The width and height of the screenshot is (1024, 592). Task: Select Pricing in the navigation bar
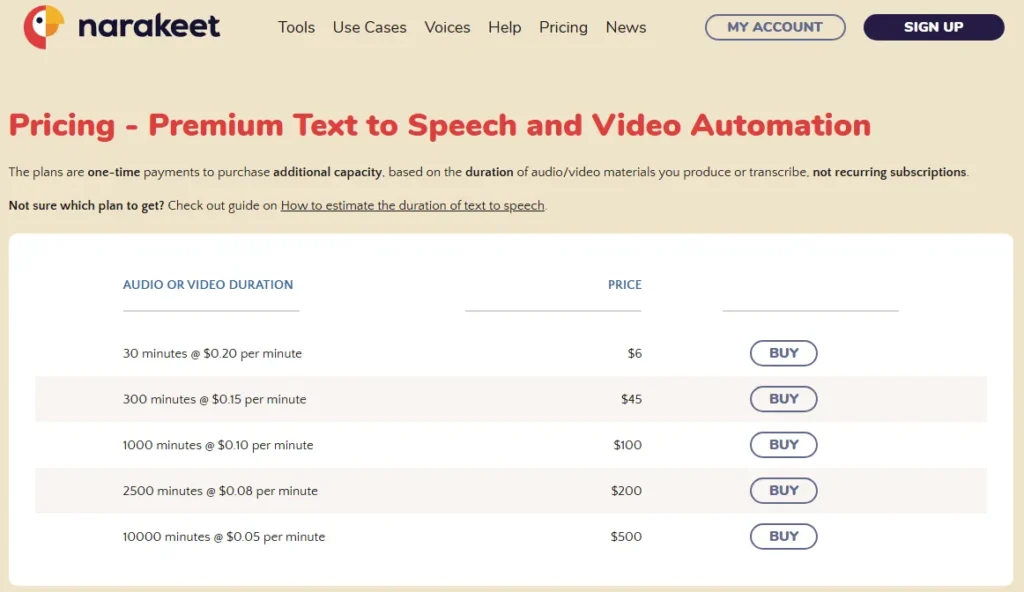pyautogui.click(x=564, y=27)
